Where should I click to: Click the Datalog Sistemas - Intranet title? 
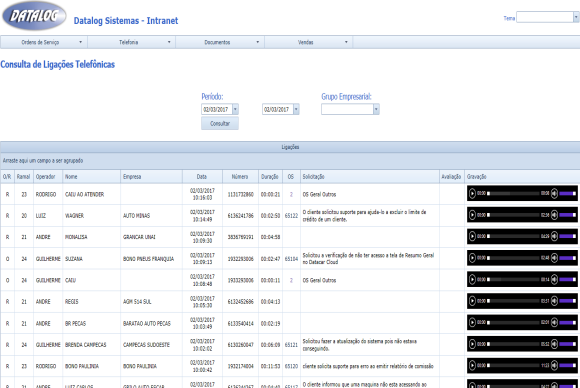[126, 21]
